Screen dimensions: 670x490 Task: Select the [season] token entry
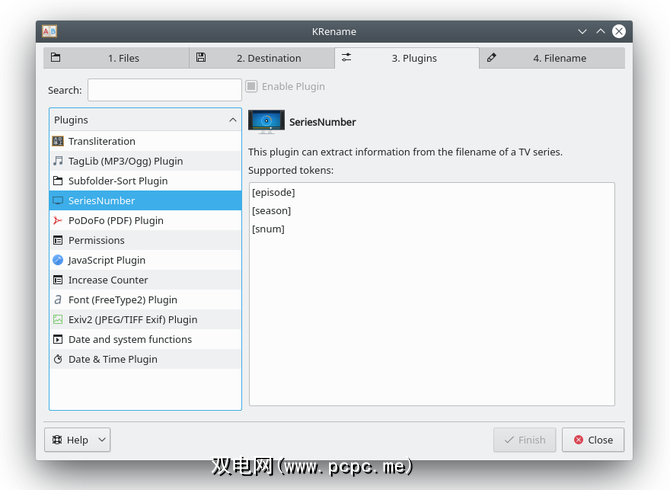coord(271,211)
